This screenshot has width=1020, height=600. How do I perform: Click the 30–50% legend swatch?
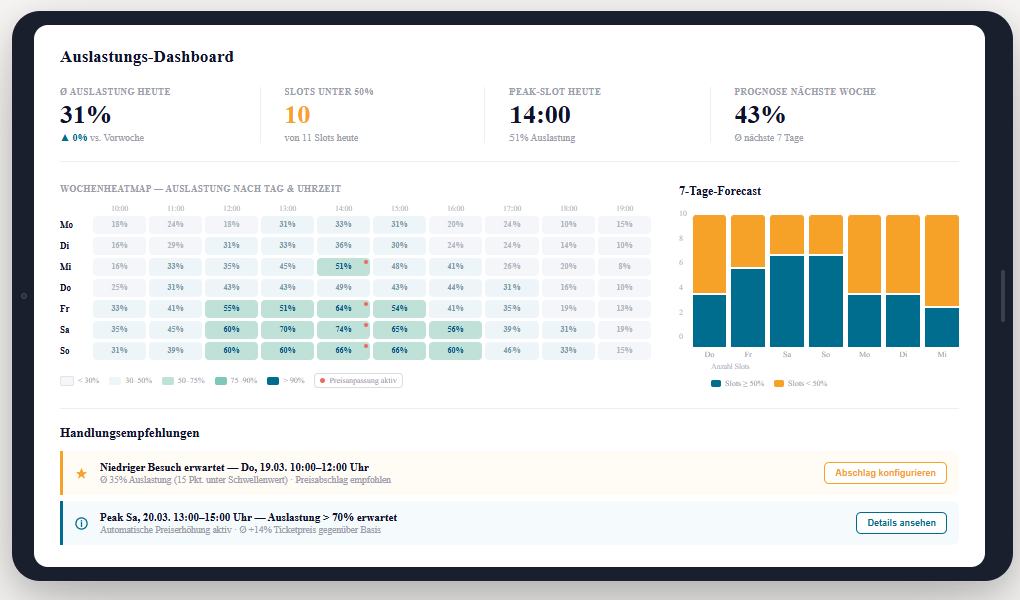(x=114, y=381)
